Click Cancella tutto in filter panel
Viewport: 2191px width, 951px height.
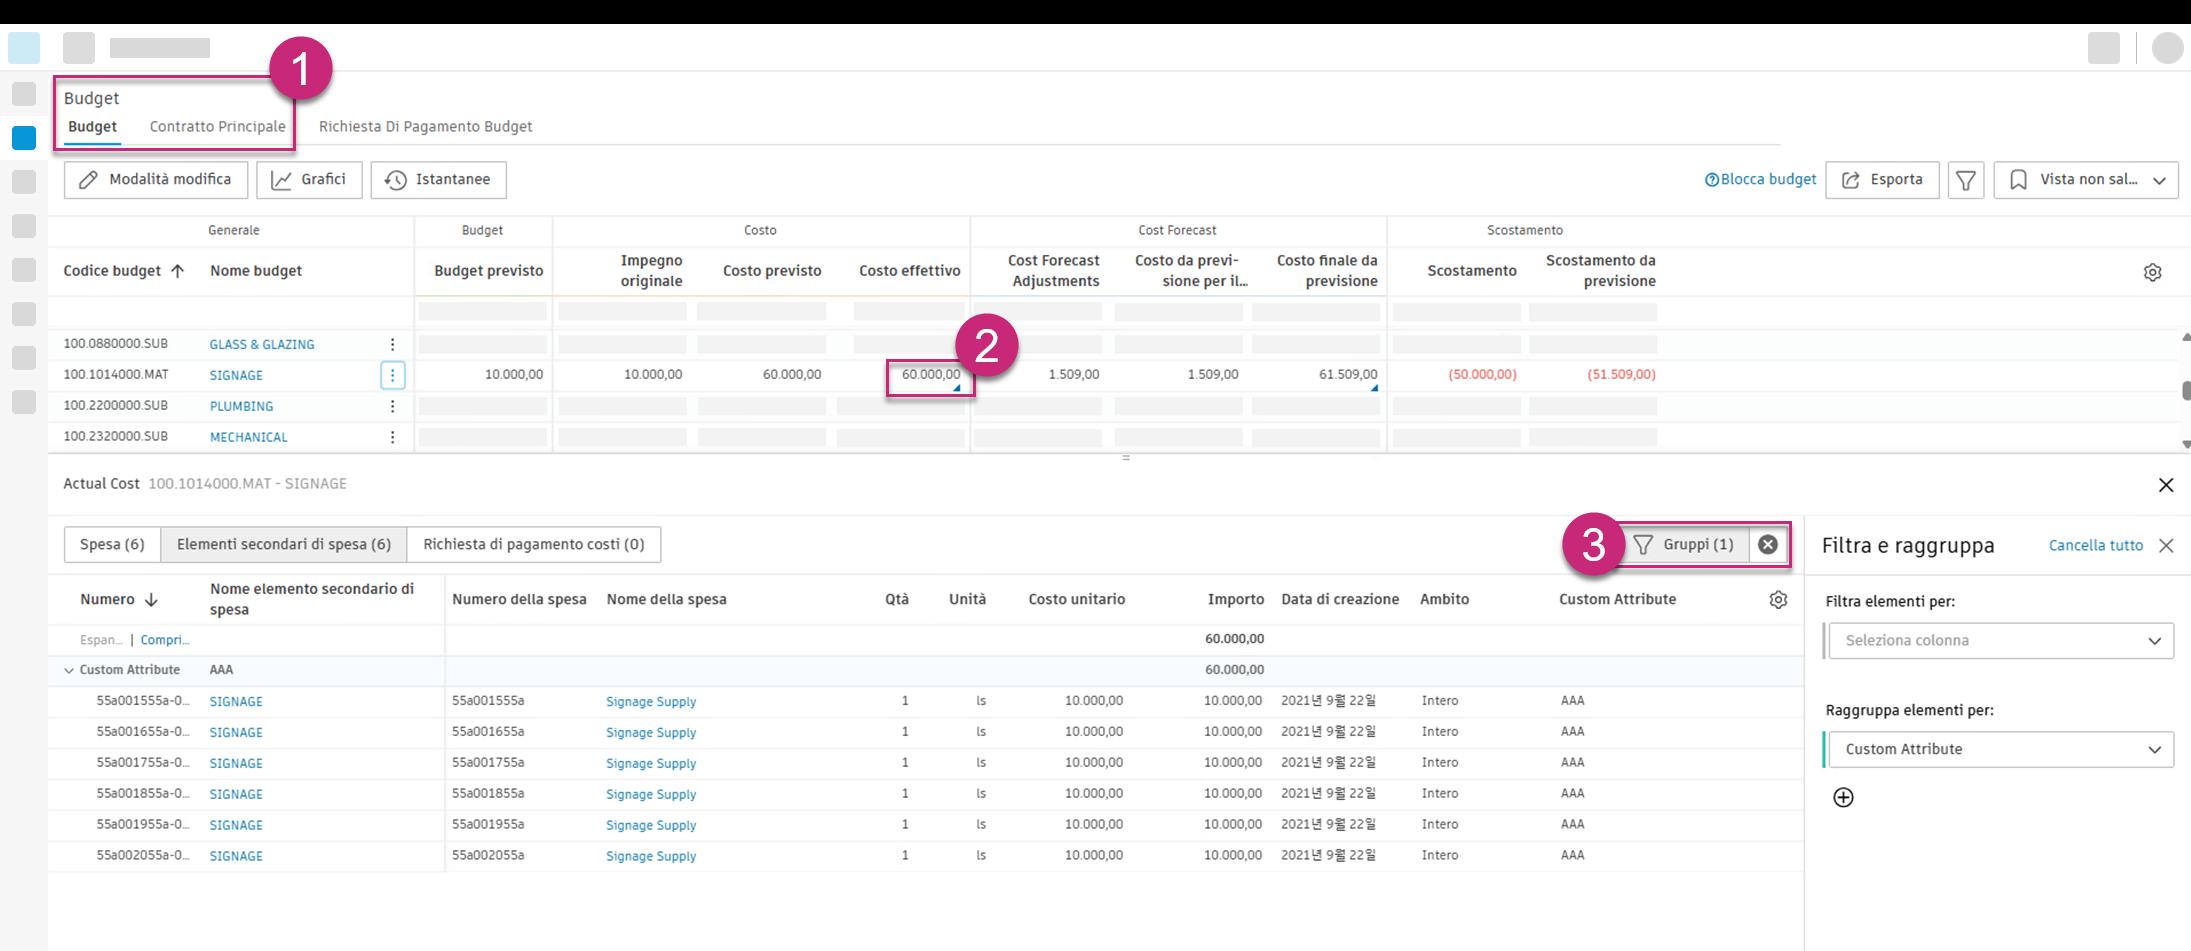2096,546
